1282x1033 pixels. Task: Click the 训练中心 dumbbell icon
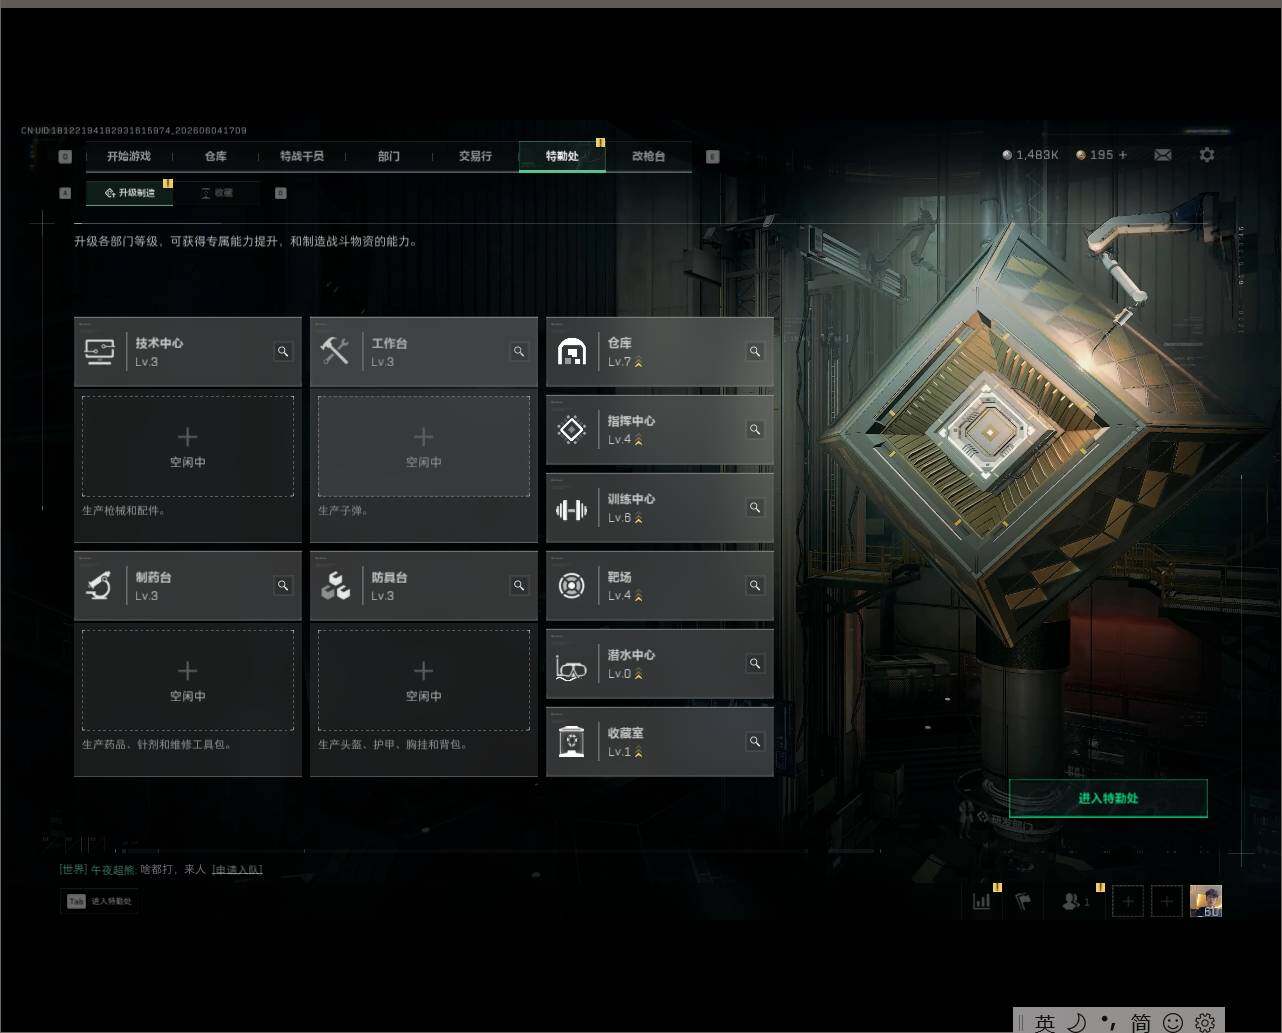pos(571,509)
